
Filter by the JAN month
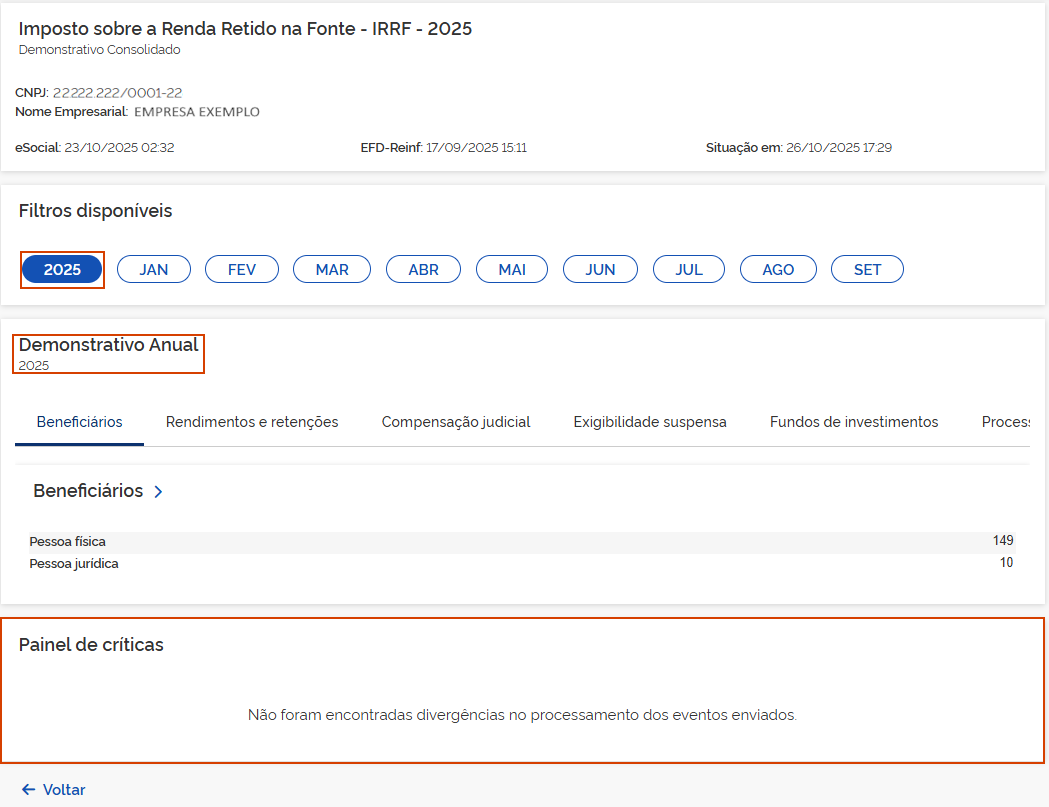(x=154, y=270)
